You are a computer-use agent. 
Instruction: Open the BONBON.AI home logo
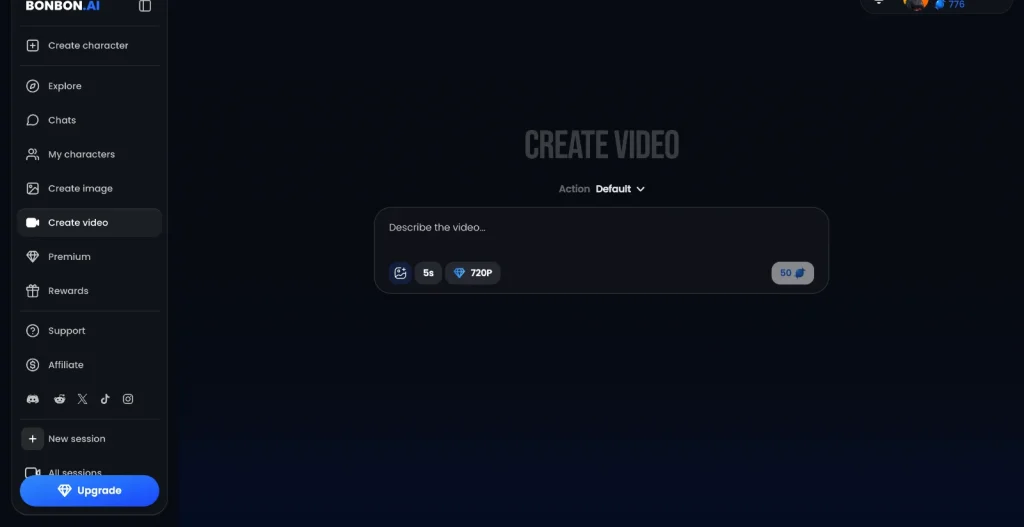(63, 6)
